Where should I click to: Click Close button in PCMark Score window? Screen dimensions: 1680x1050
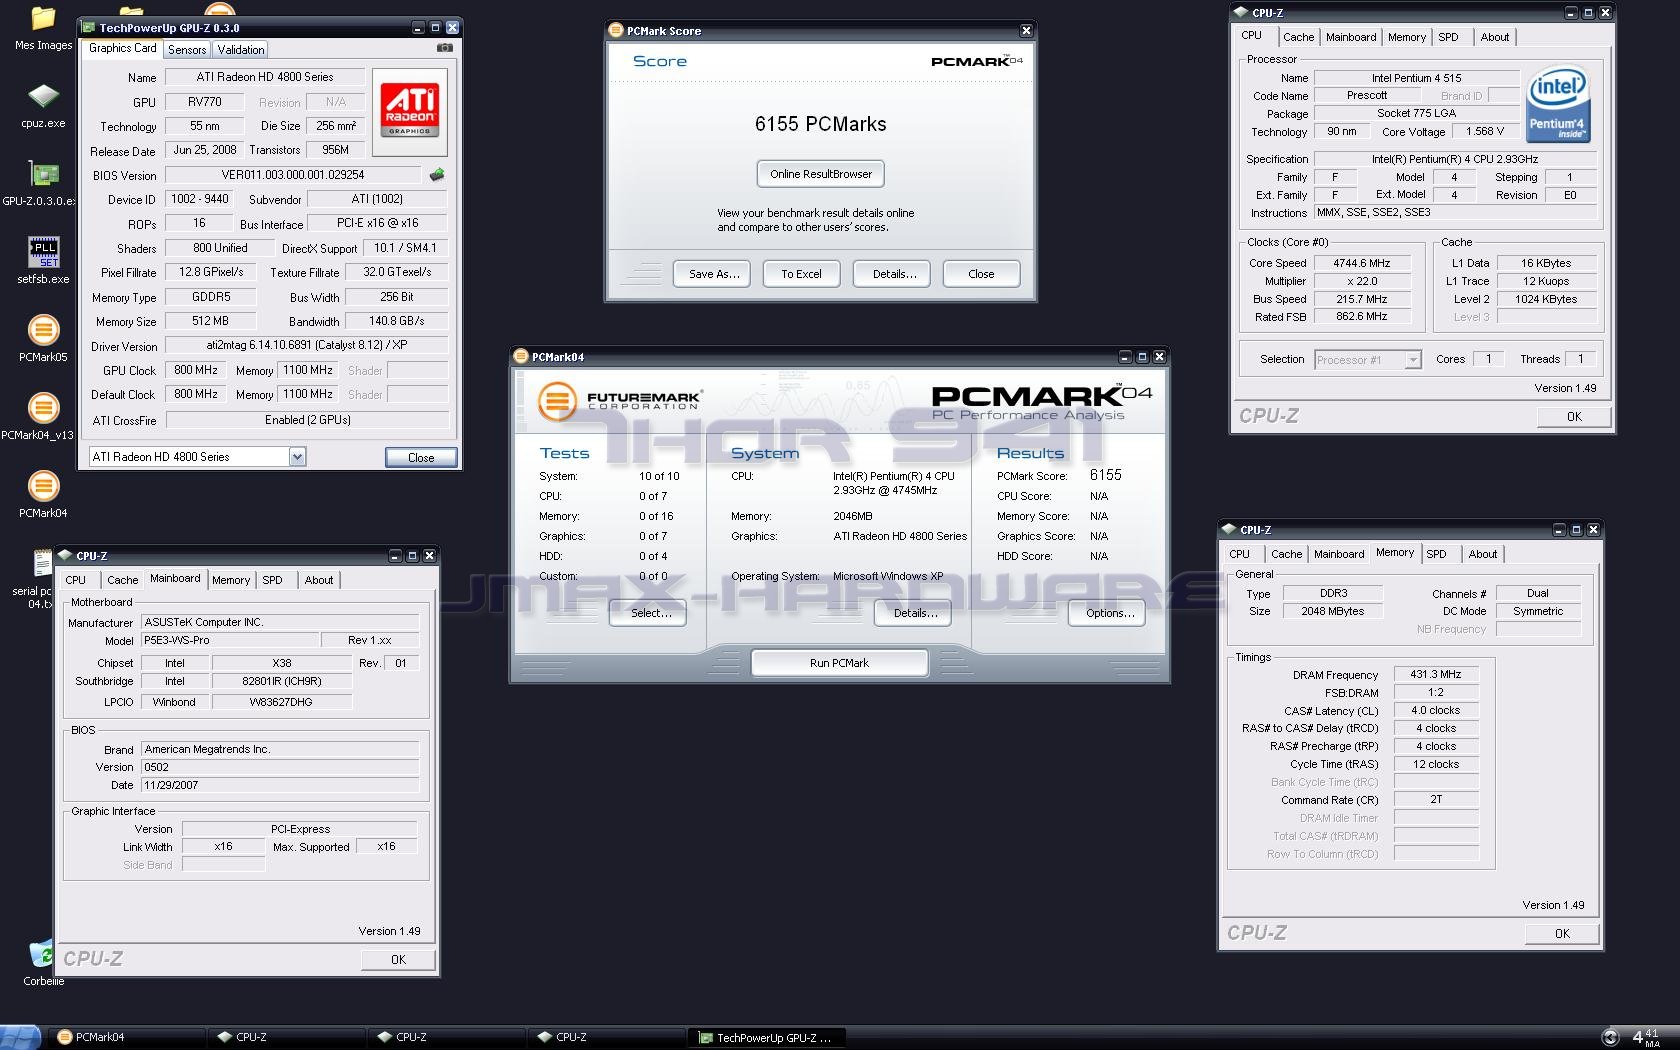pyautogui.click(x=981, y=274)
